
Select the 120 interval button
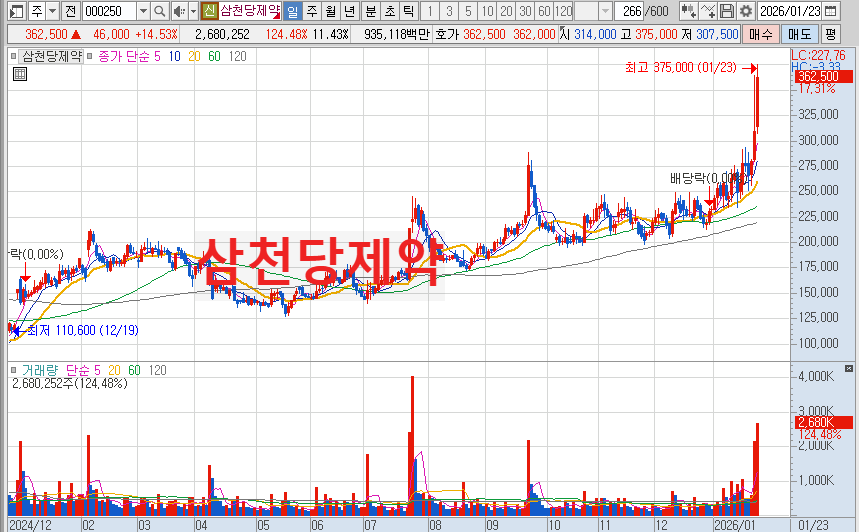coord(563,11)
